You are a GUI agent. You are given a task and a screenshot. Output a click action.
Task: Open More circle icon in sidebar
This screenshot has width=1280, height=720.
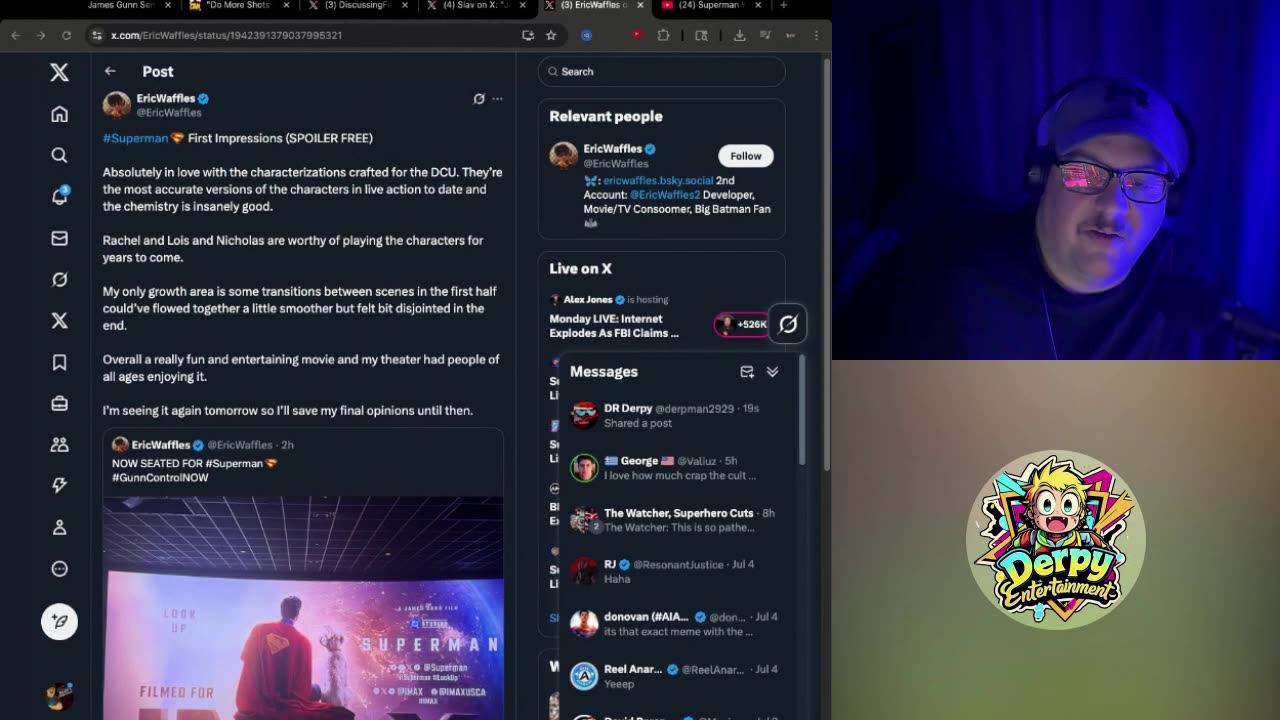(59, 568)
